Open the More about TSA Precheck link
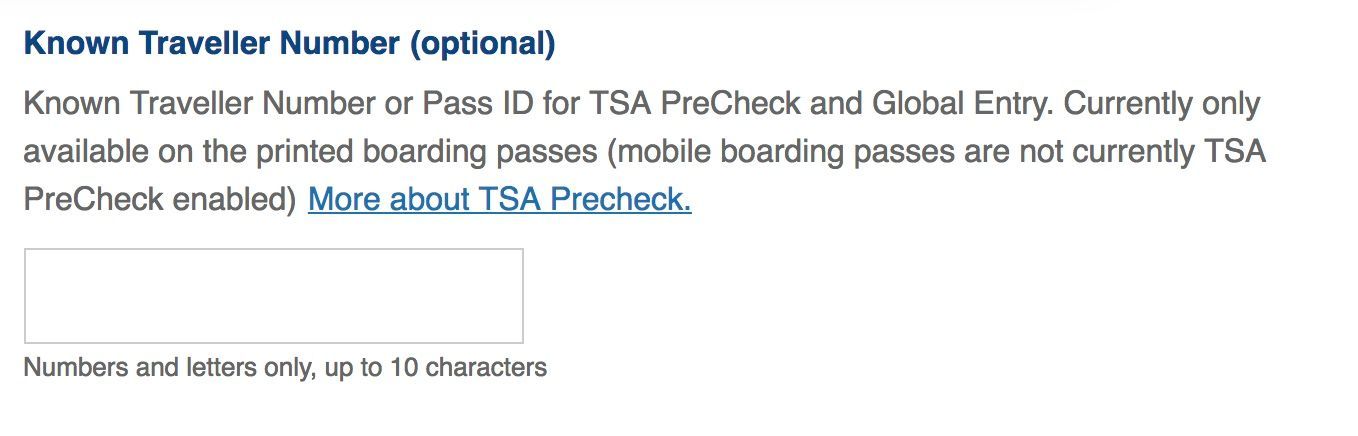The width and height of the screenshot is (1358, 436). [x=499, y=200]
